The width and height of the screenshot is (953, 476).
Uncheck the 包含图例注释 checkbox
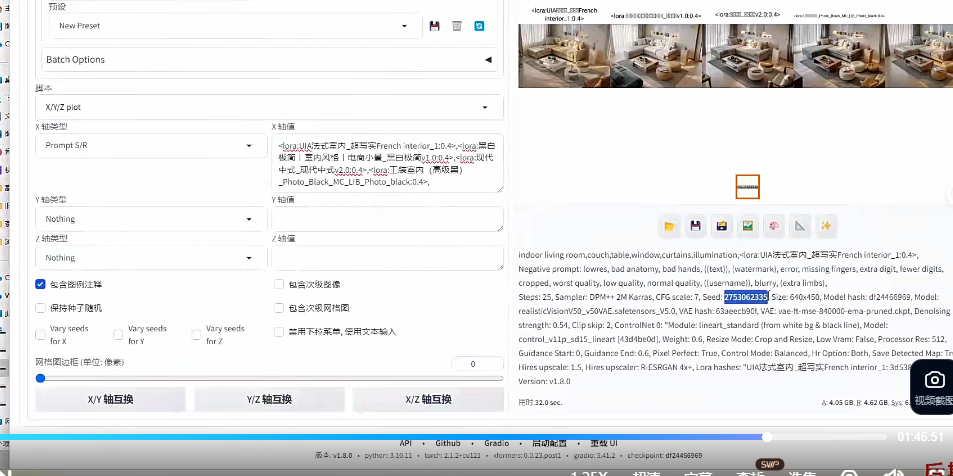click(41, 284)
